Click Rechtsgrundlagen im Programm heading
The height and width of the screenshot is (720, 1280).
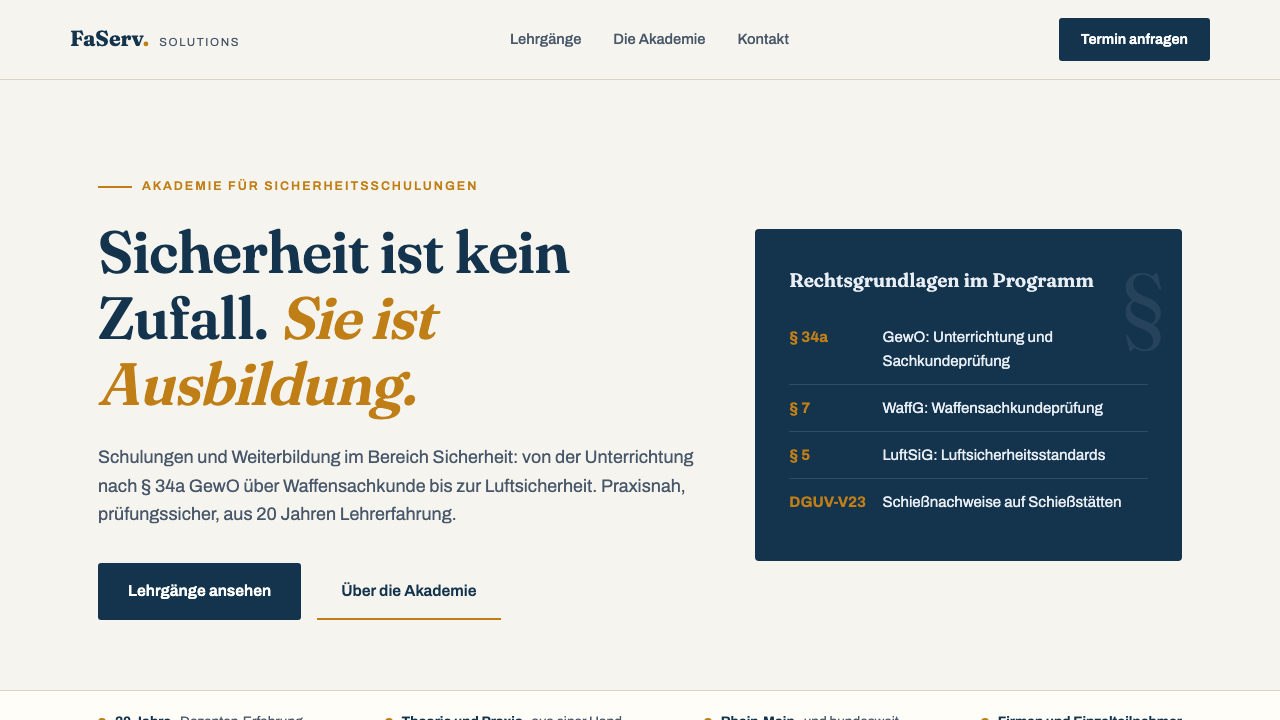(x=941, y=280)
